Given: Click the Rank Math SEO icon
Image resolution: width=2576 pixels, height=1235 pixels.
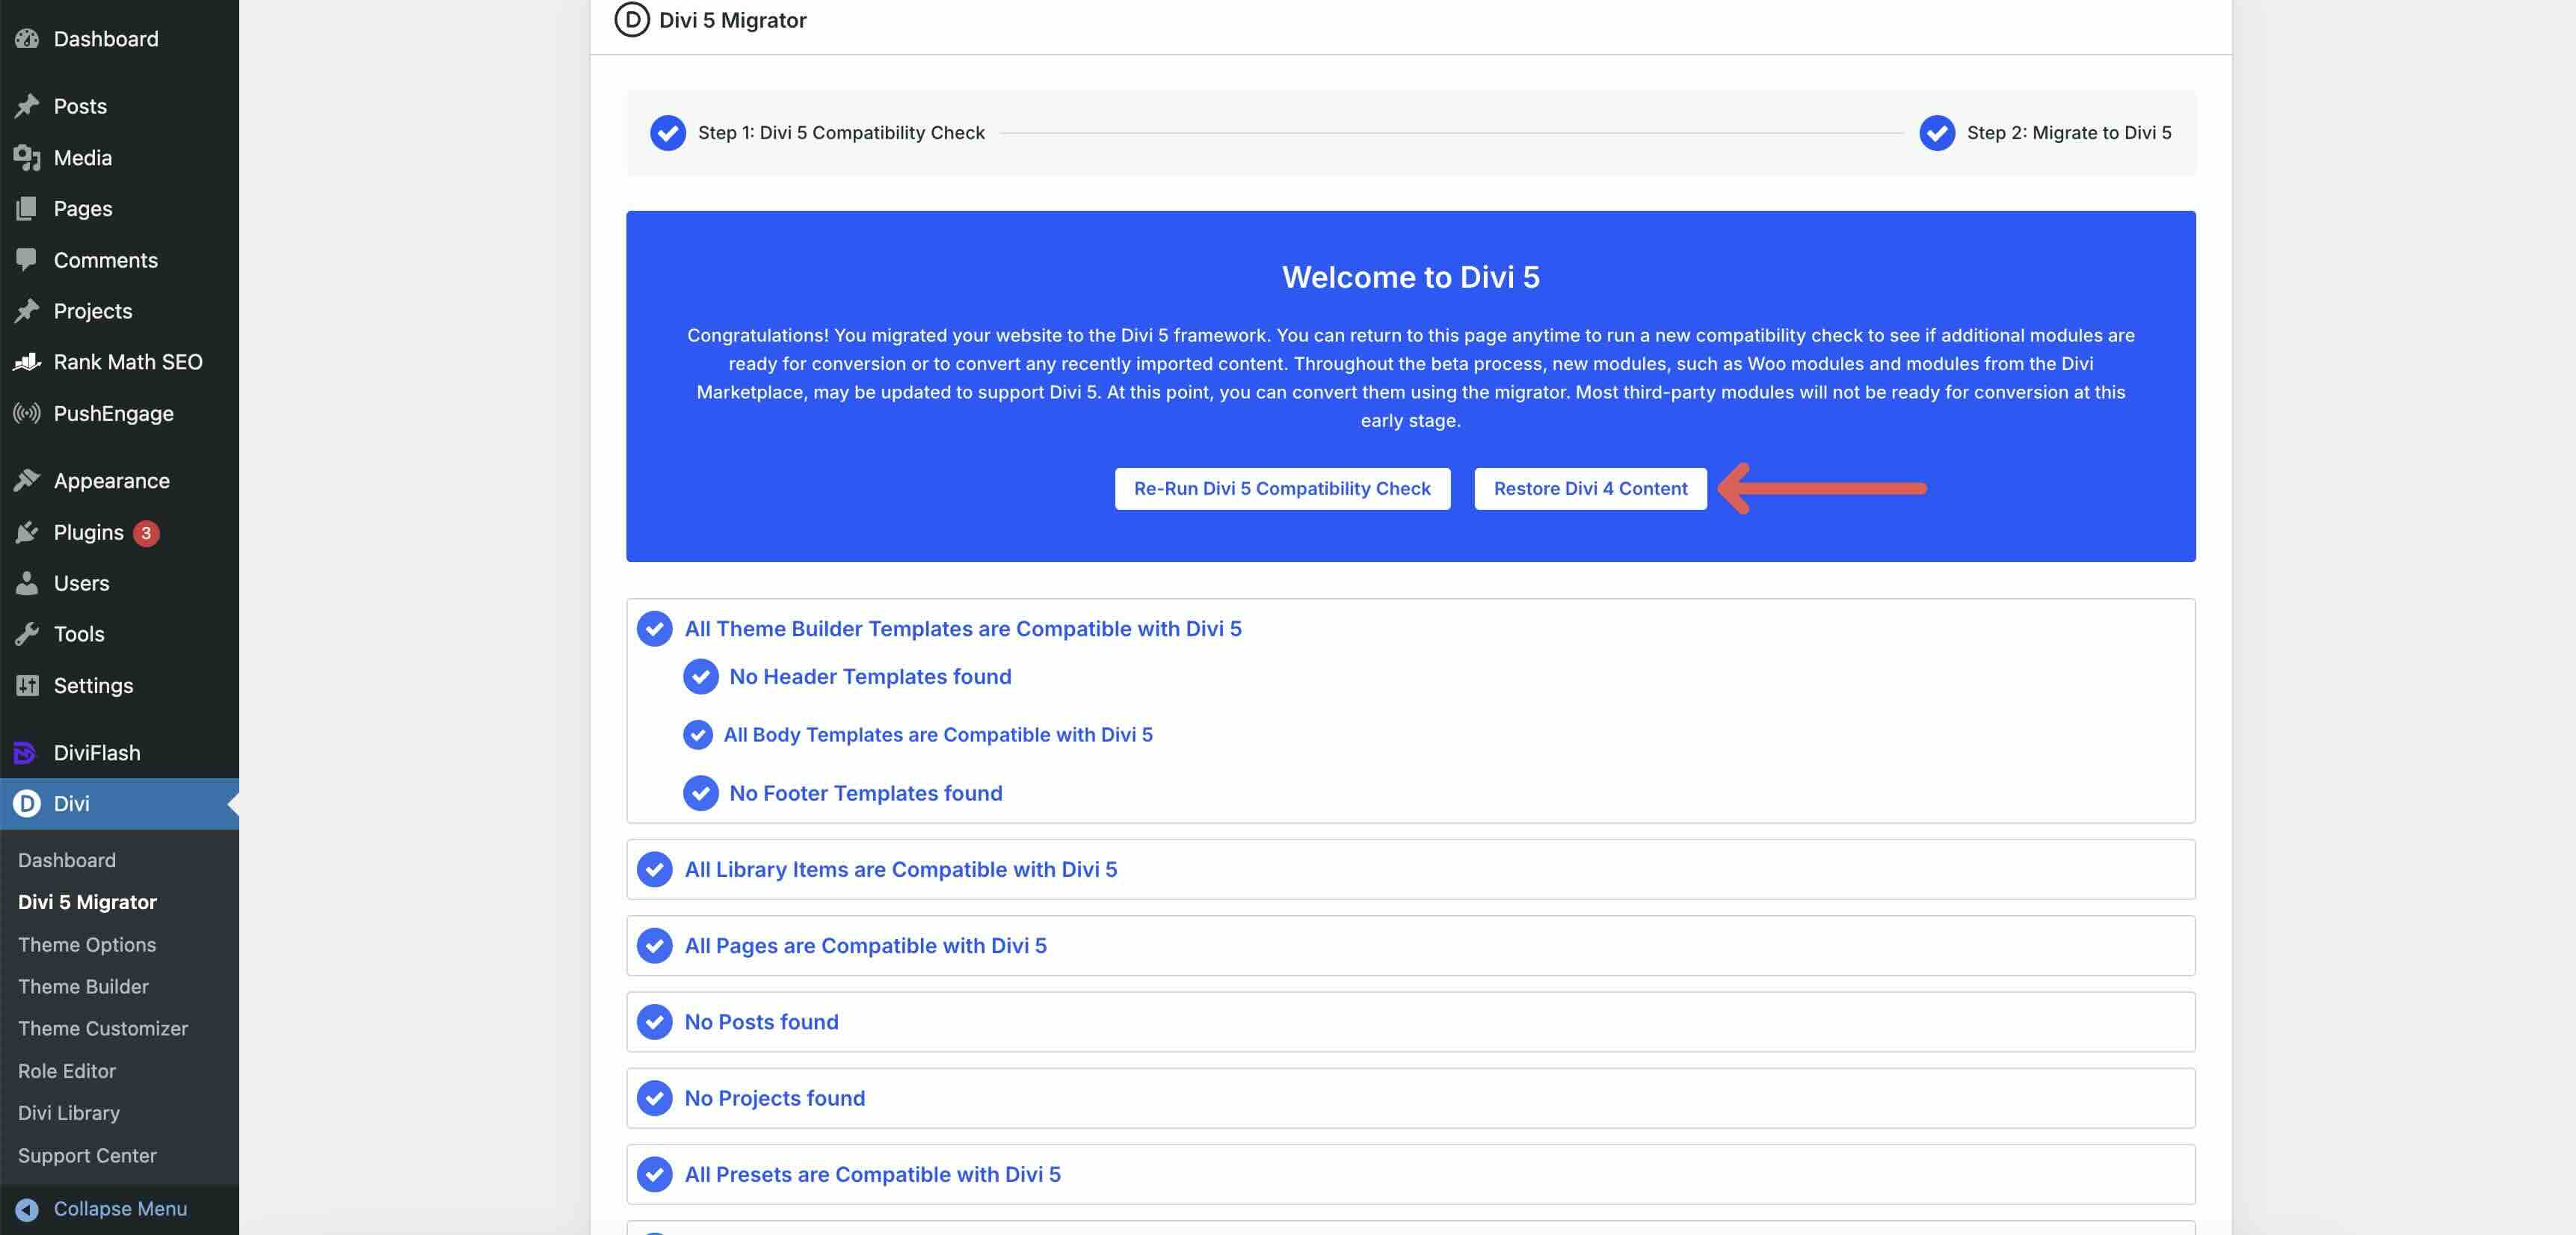Looking at the screenshot, I should (27, 361).
